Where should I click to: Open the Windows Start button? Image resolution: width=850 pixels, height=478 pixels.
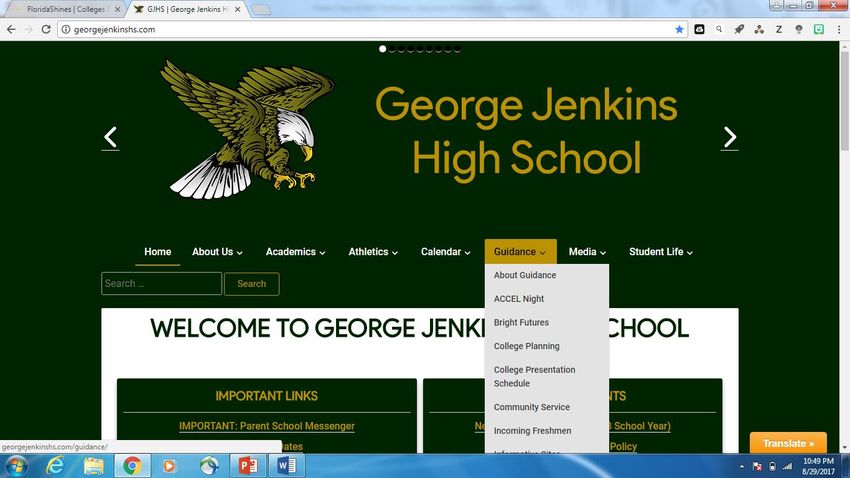click(x=16, y=466)
